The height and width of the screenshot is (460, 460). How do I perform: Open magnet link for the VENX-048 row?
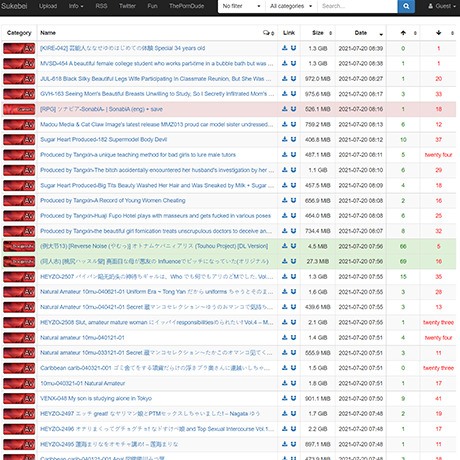click(293, 398)
